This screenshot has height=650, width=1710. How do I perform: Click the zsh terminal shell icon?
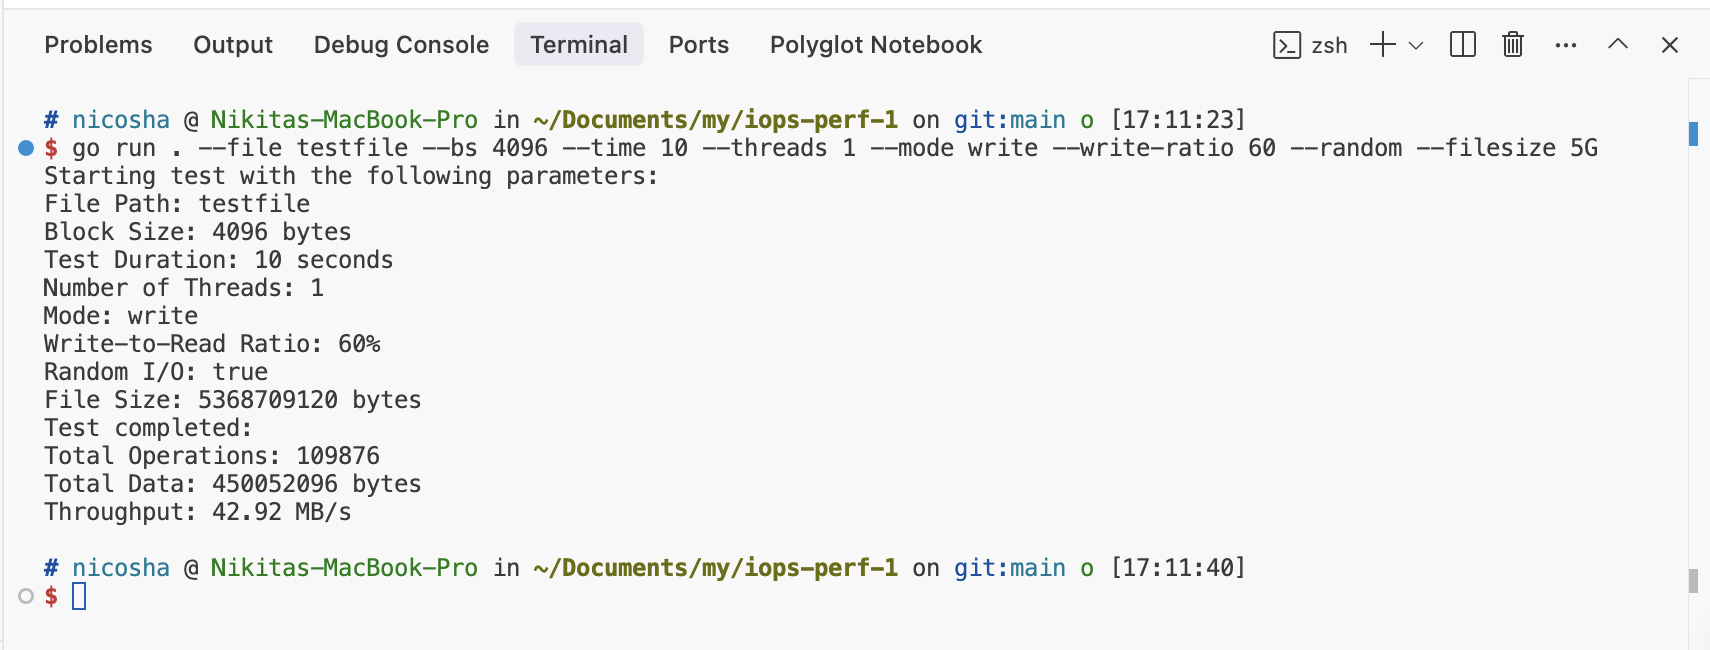coord(1287,45)
